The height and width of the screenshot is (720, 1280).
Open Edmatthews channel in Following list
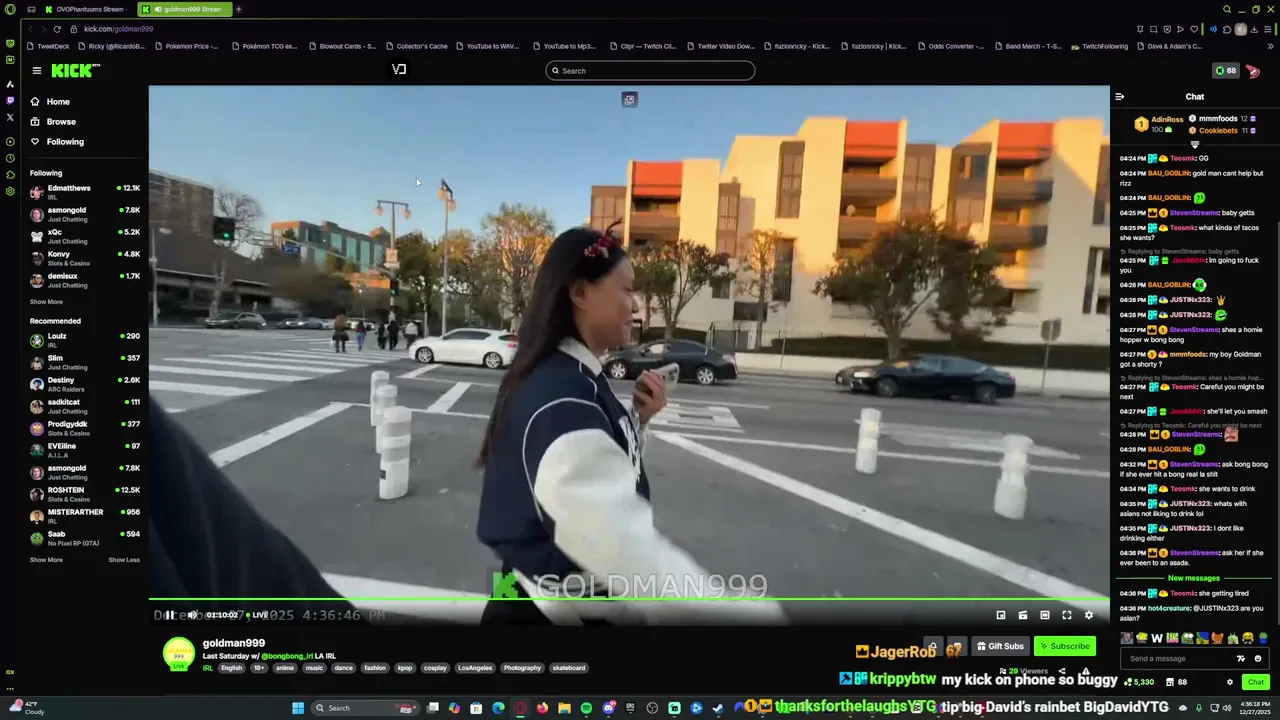pos(85,191)
